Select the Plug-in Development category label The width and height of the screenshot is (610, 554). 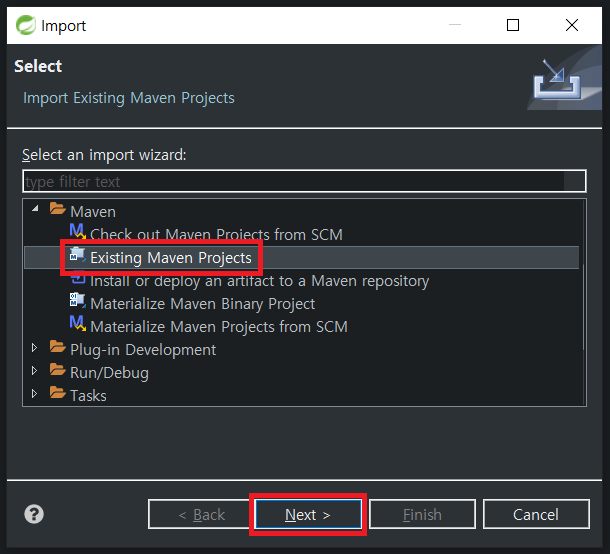click(143, 349)
